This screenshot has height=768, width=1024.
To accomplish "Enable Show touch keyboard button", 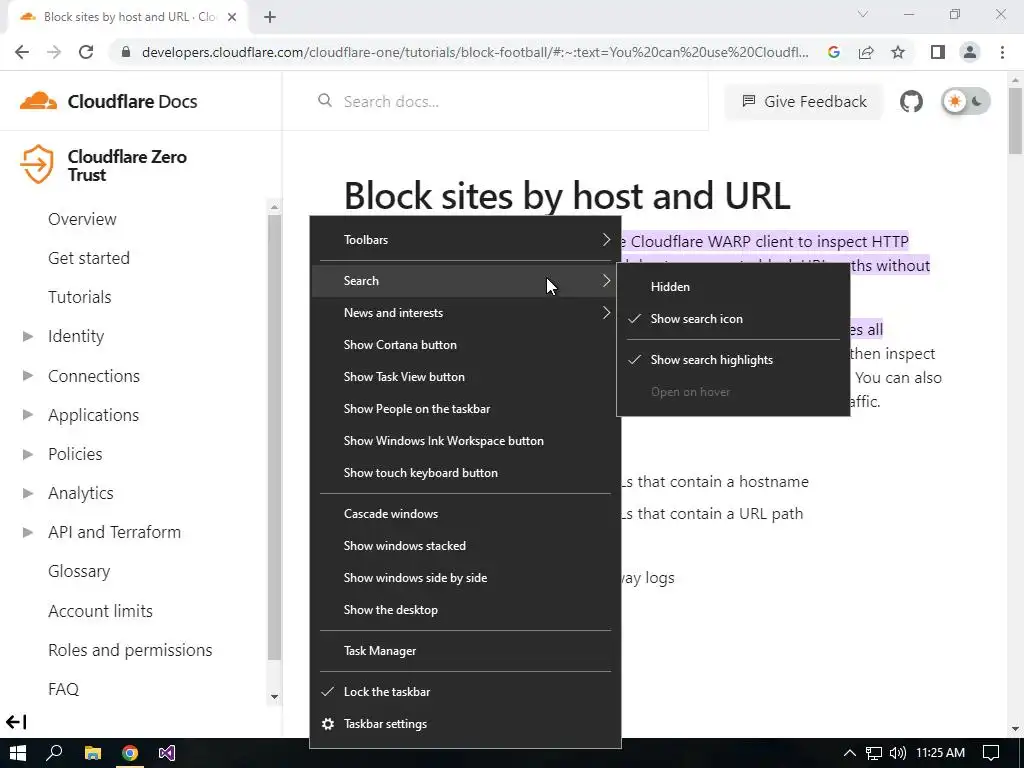I will click(465, 473).
